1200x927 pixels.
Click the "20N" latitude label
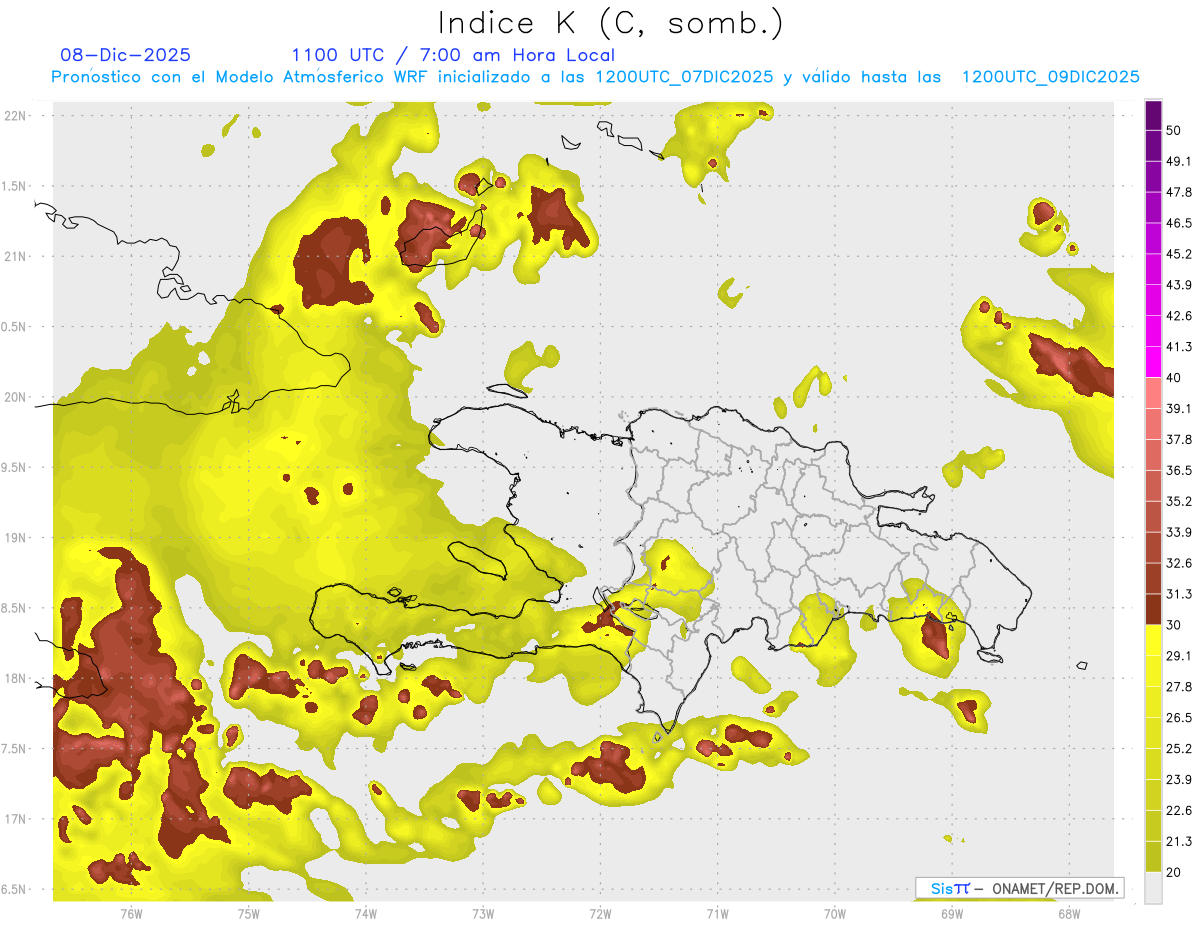(15, 397)
